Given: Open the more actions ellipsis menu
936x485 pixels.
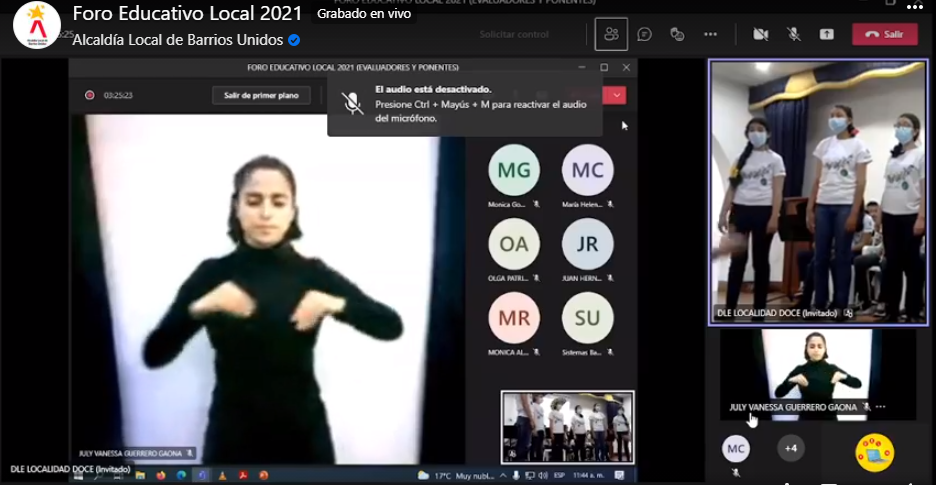Looking at the screenshot, I should (710, 34).
